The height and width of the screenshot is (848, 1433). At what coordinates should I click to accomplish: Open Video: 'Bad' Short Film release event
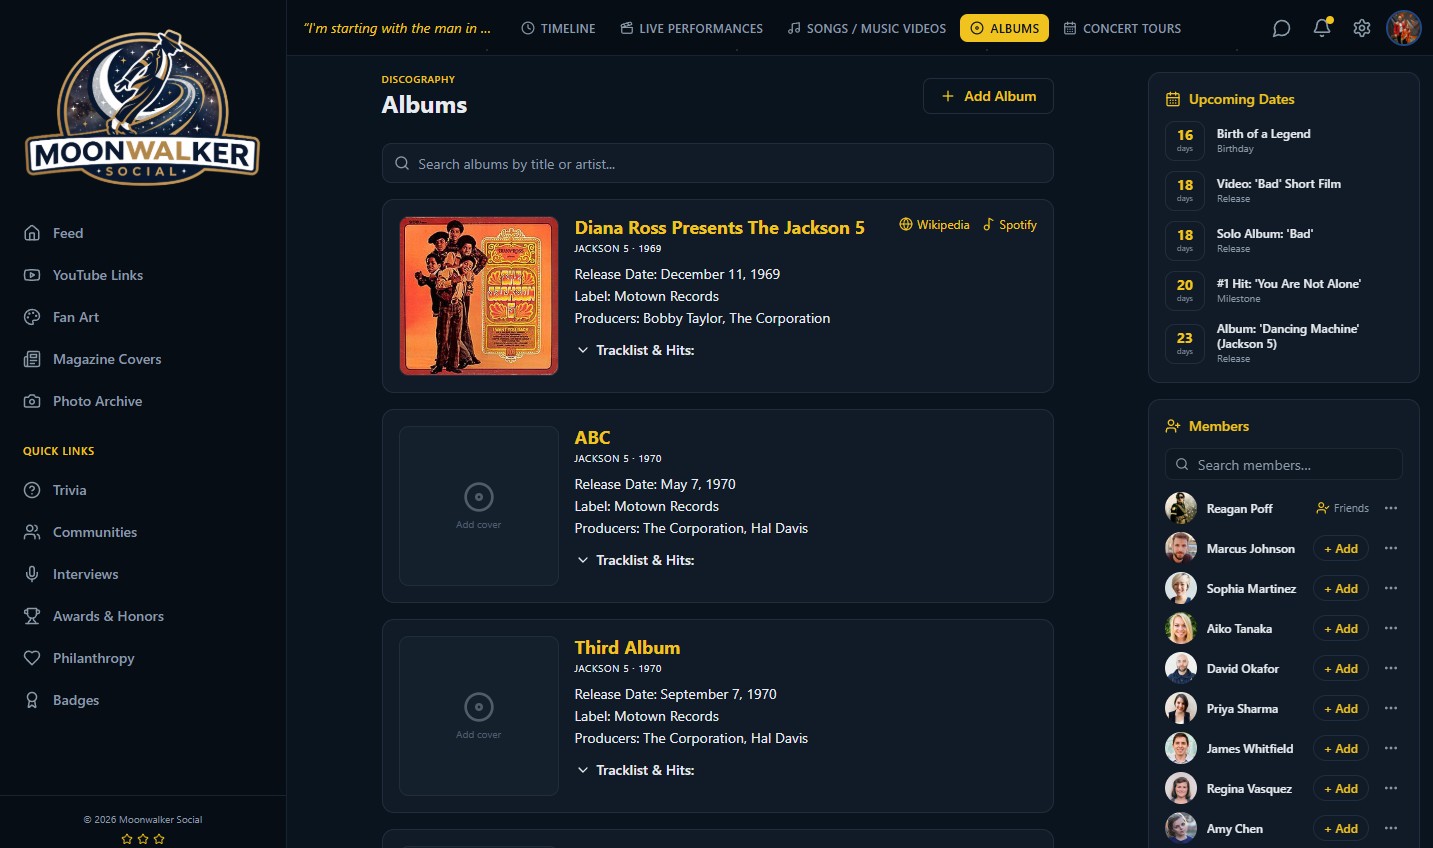pyautogui.click(x=1284, y=191)
